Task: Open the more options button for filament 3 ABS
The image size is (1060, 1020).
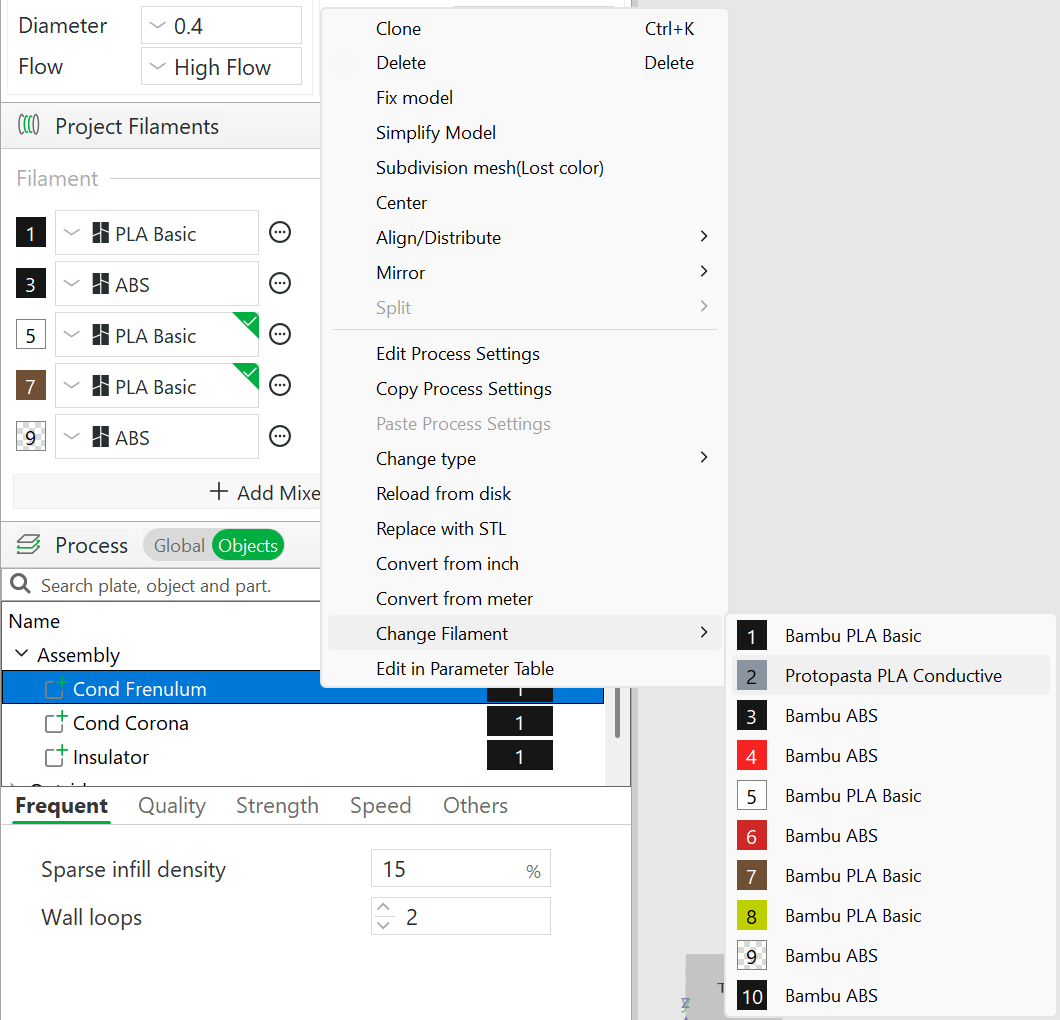Action: 280,283
